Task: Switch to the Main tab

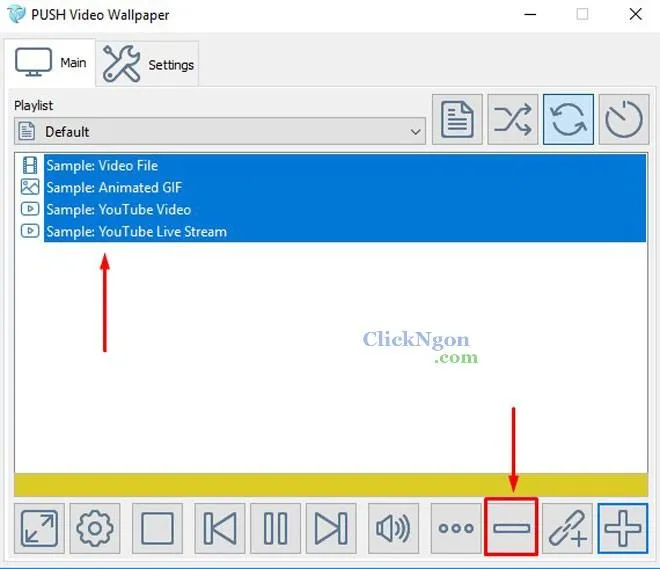Action: pos(51,63)
